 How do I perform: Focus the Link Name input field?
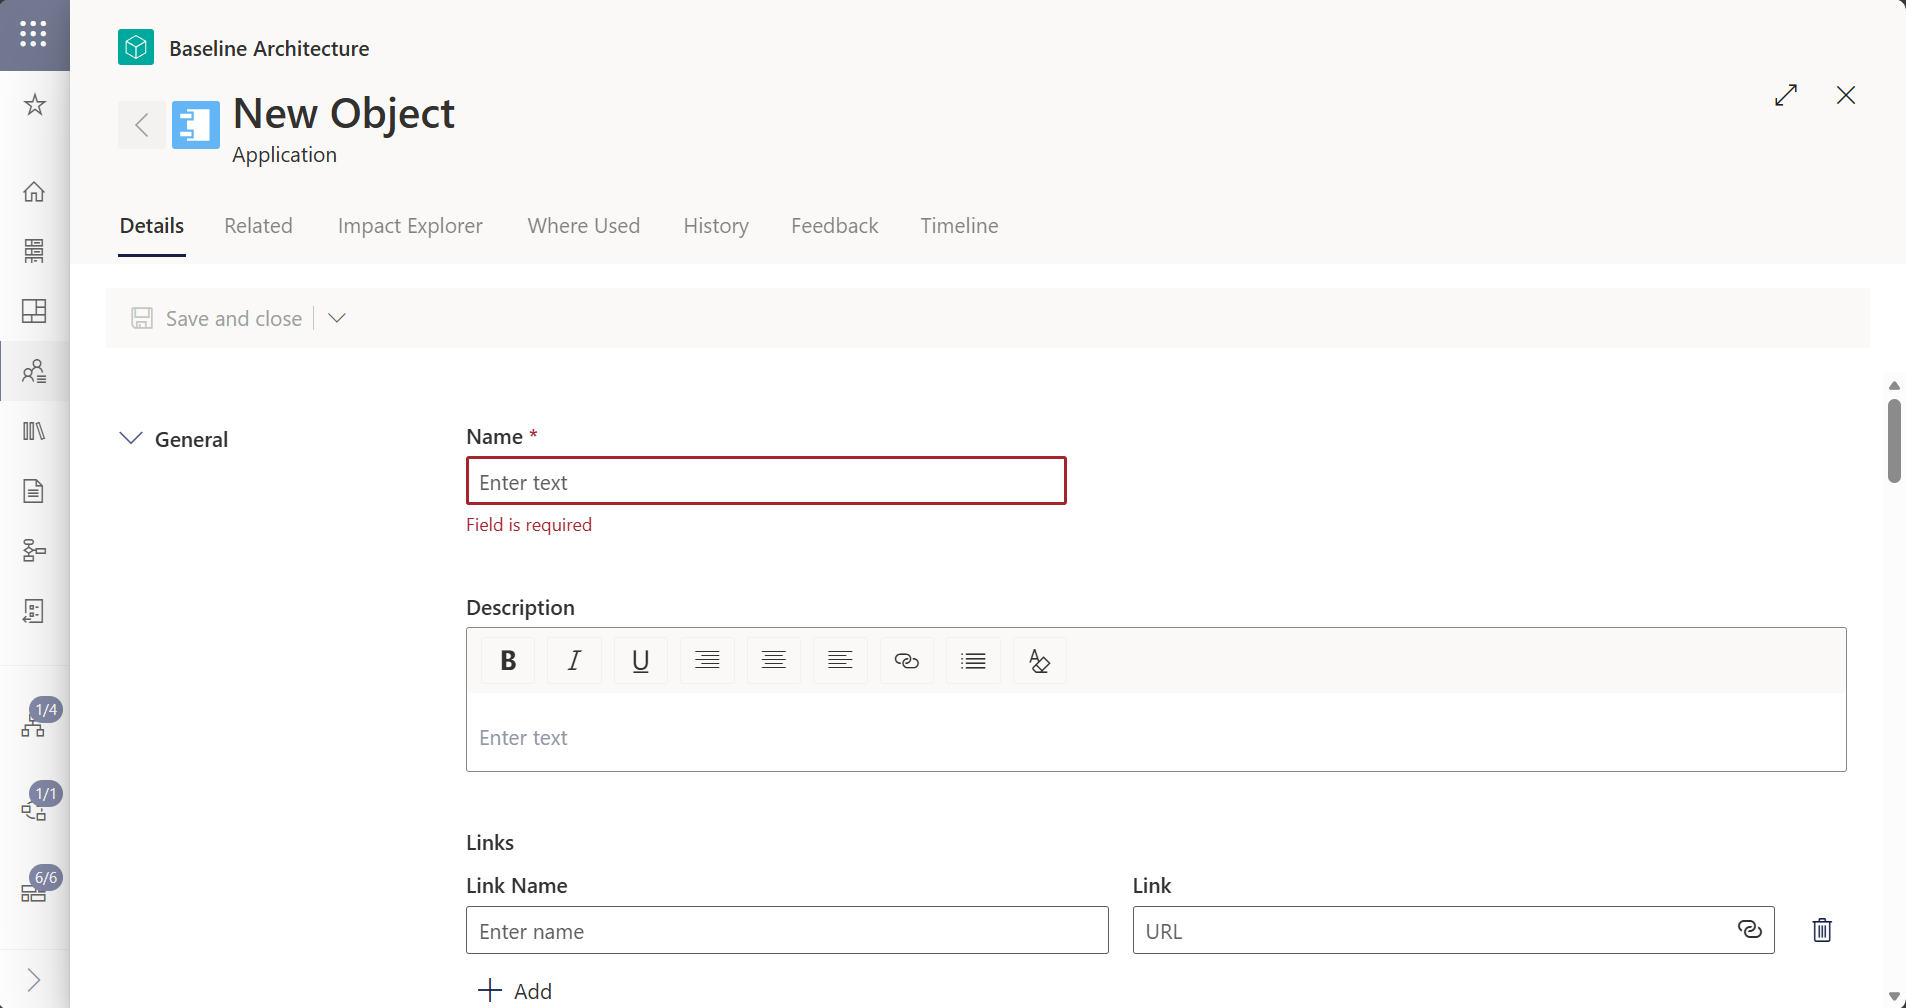tap(787, 930)
